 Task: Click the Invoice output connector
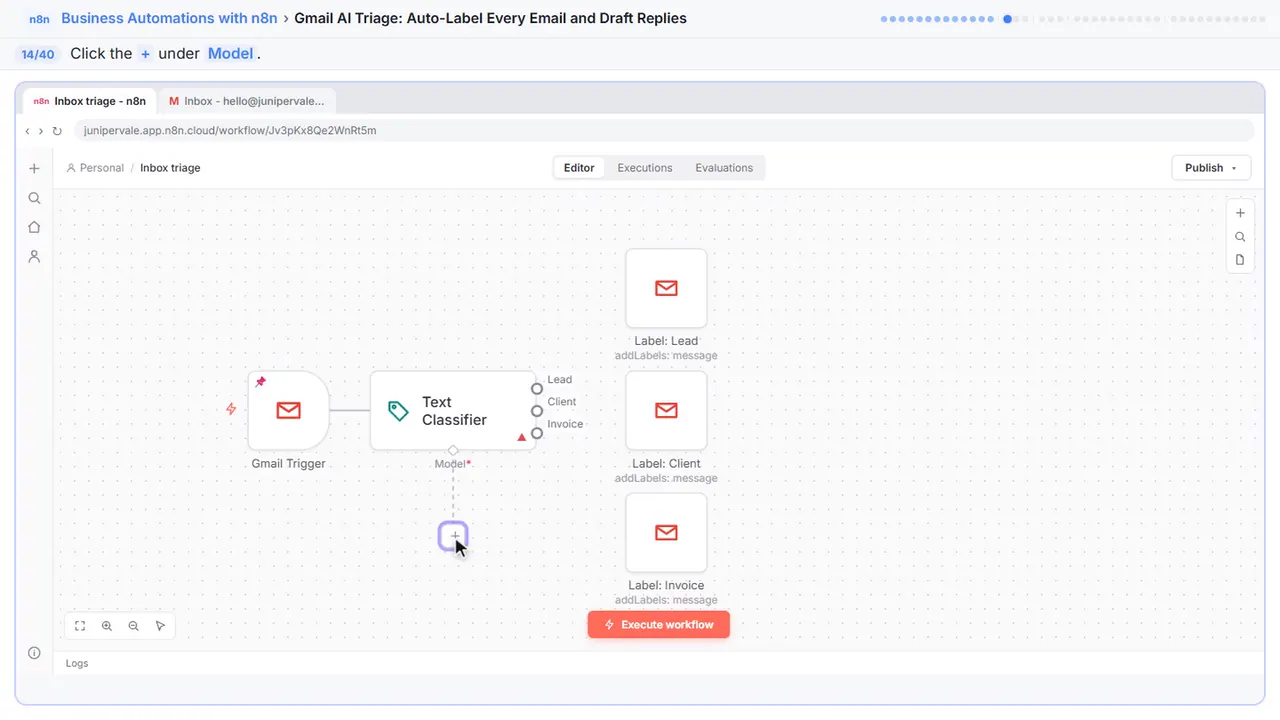pyautogui.click(x=537, y=433)
